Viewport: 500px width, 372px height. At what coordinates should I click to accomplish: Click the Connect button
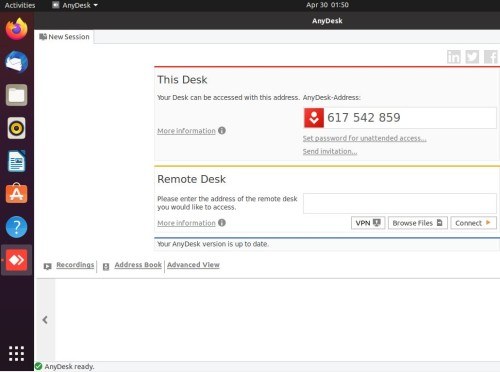(473, 223)
